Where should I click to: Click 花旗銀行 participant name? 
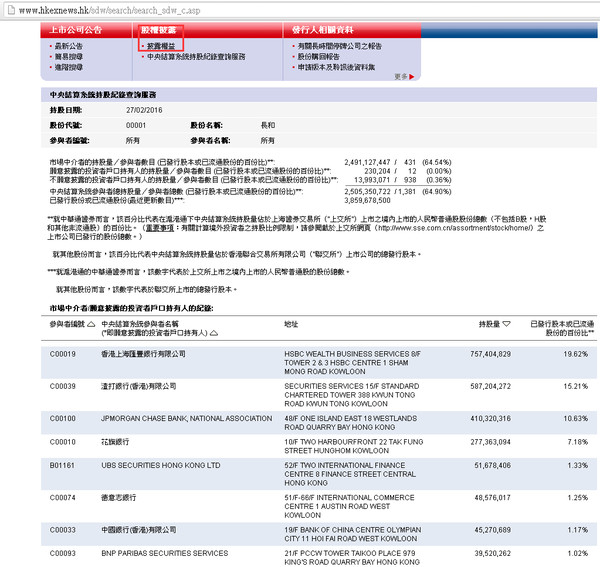pyautogui.click(x=115, y=442)
